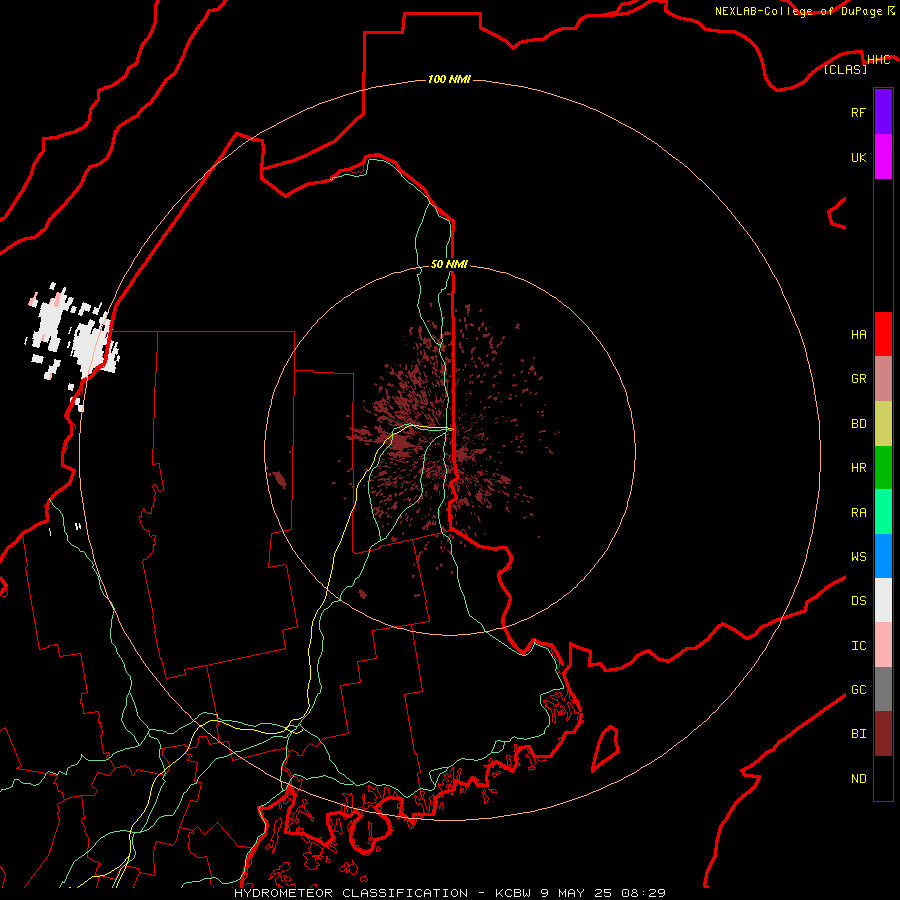The width and height of the screenshot is (900, 900).
Task: Click the DS dry snow legend swatch
Action: (883, 600)
